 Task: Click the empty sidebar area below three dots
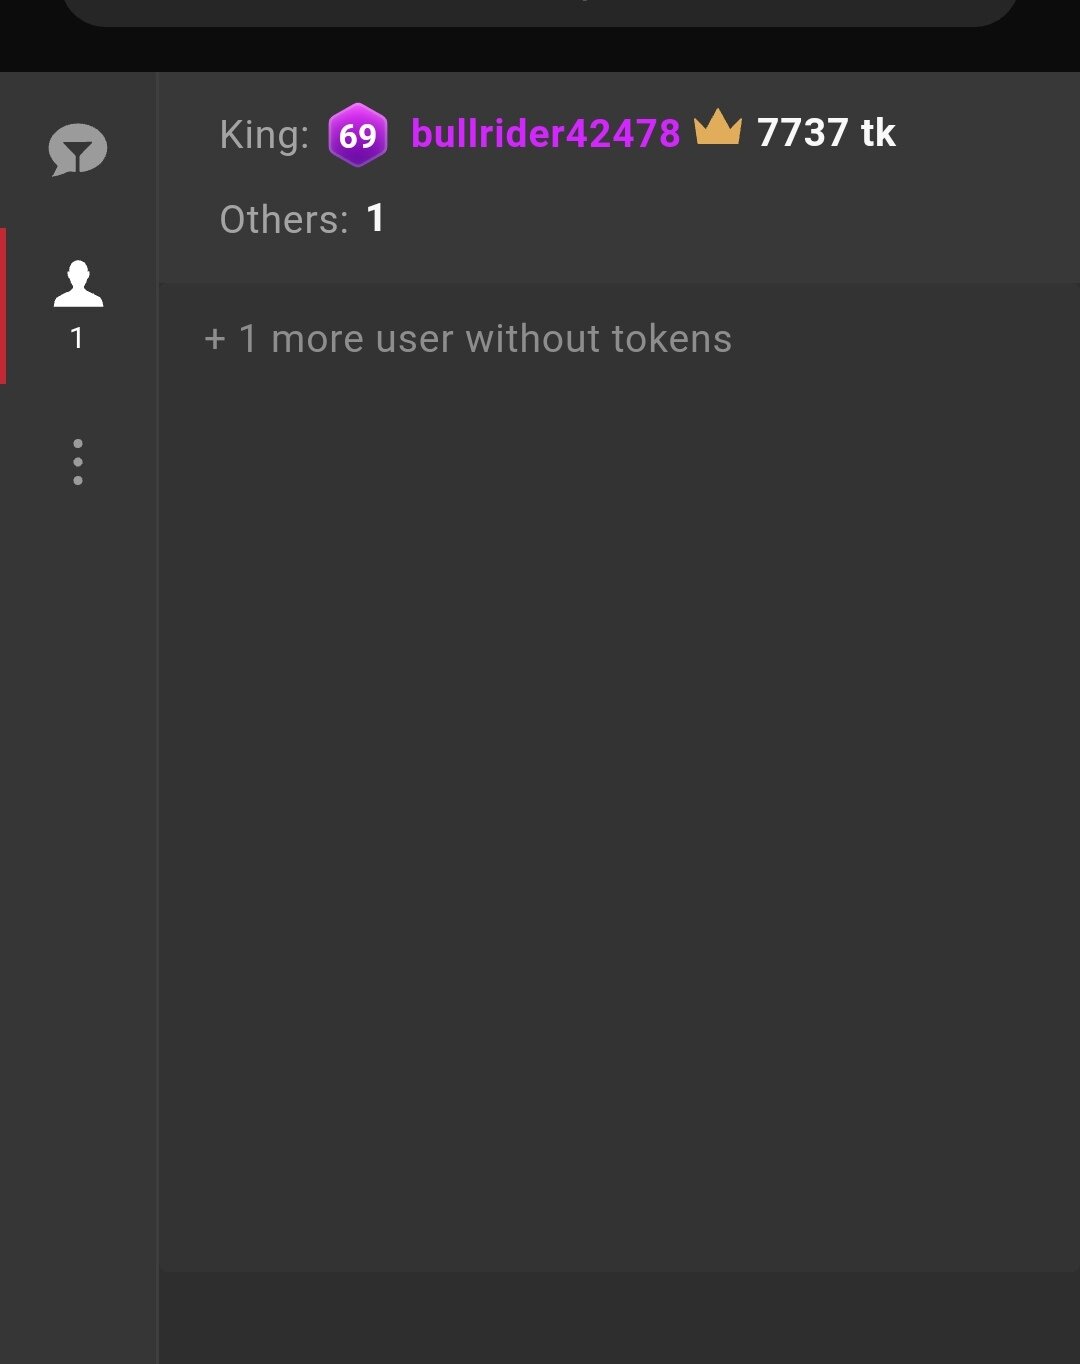[78, 900]
